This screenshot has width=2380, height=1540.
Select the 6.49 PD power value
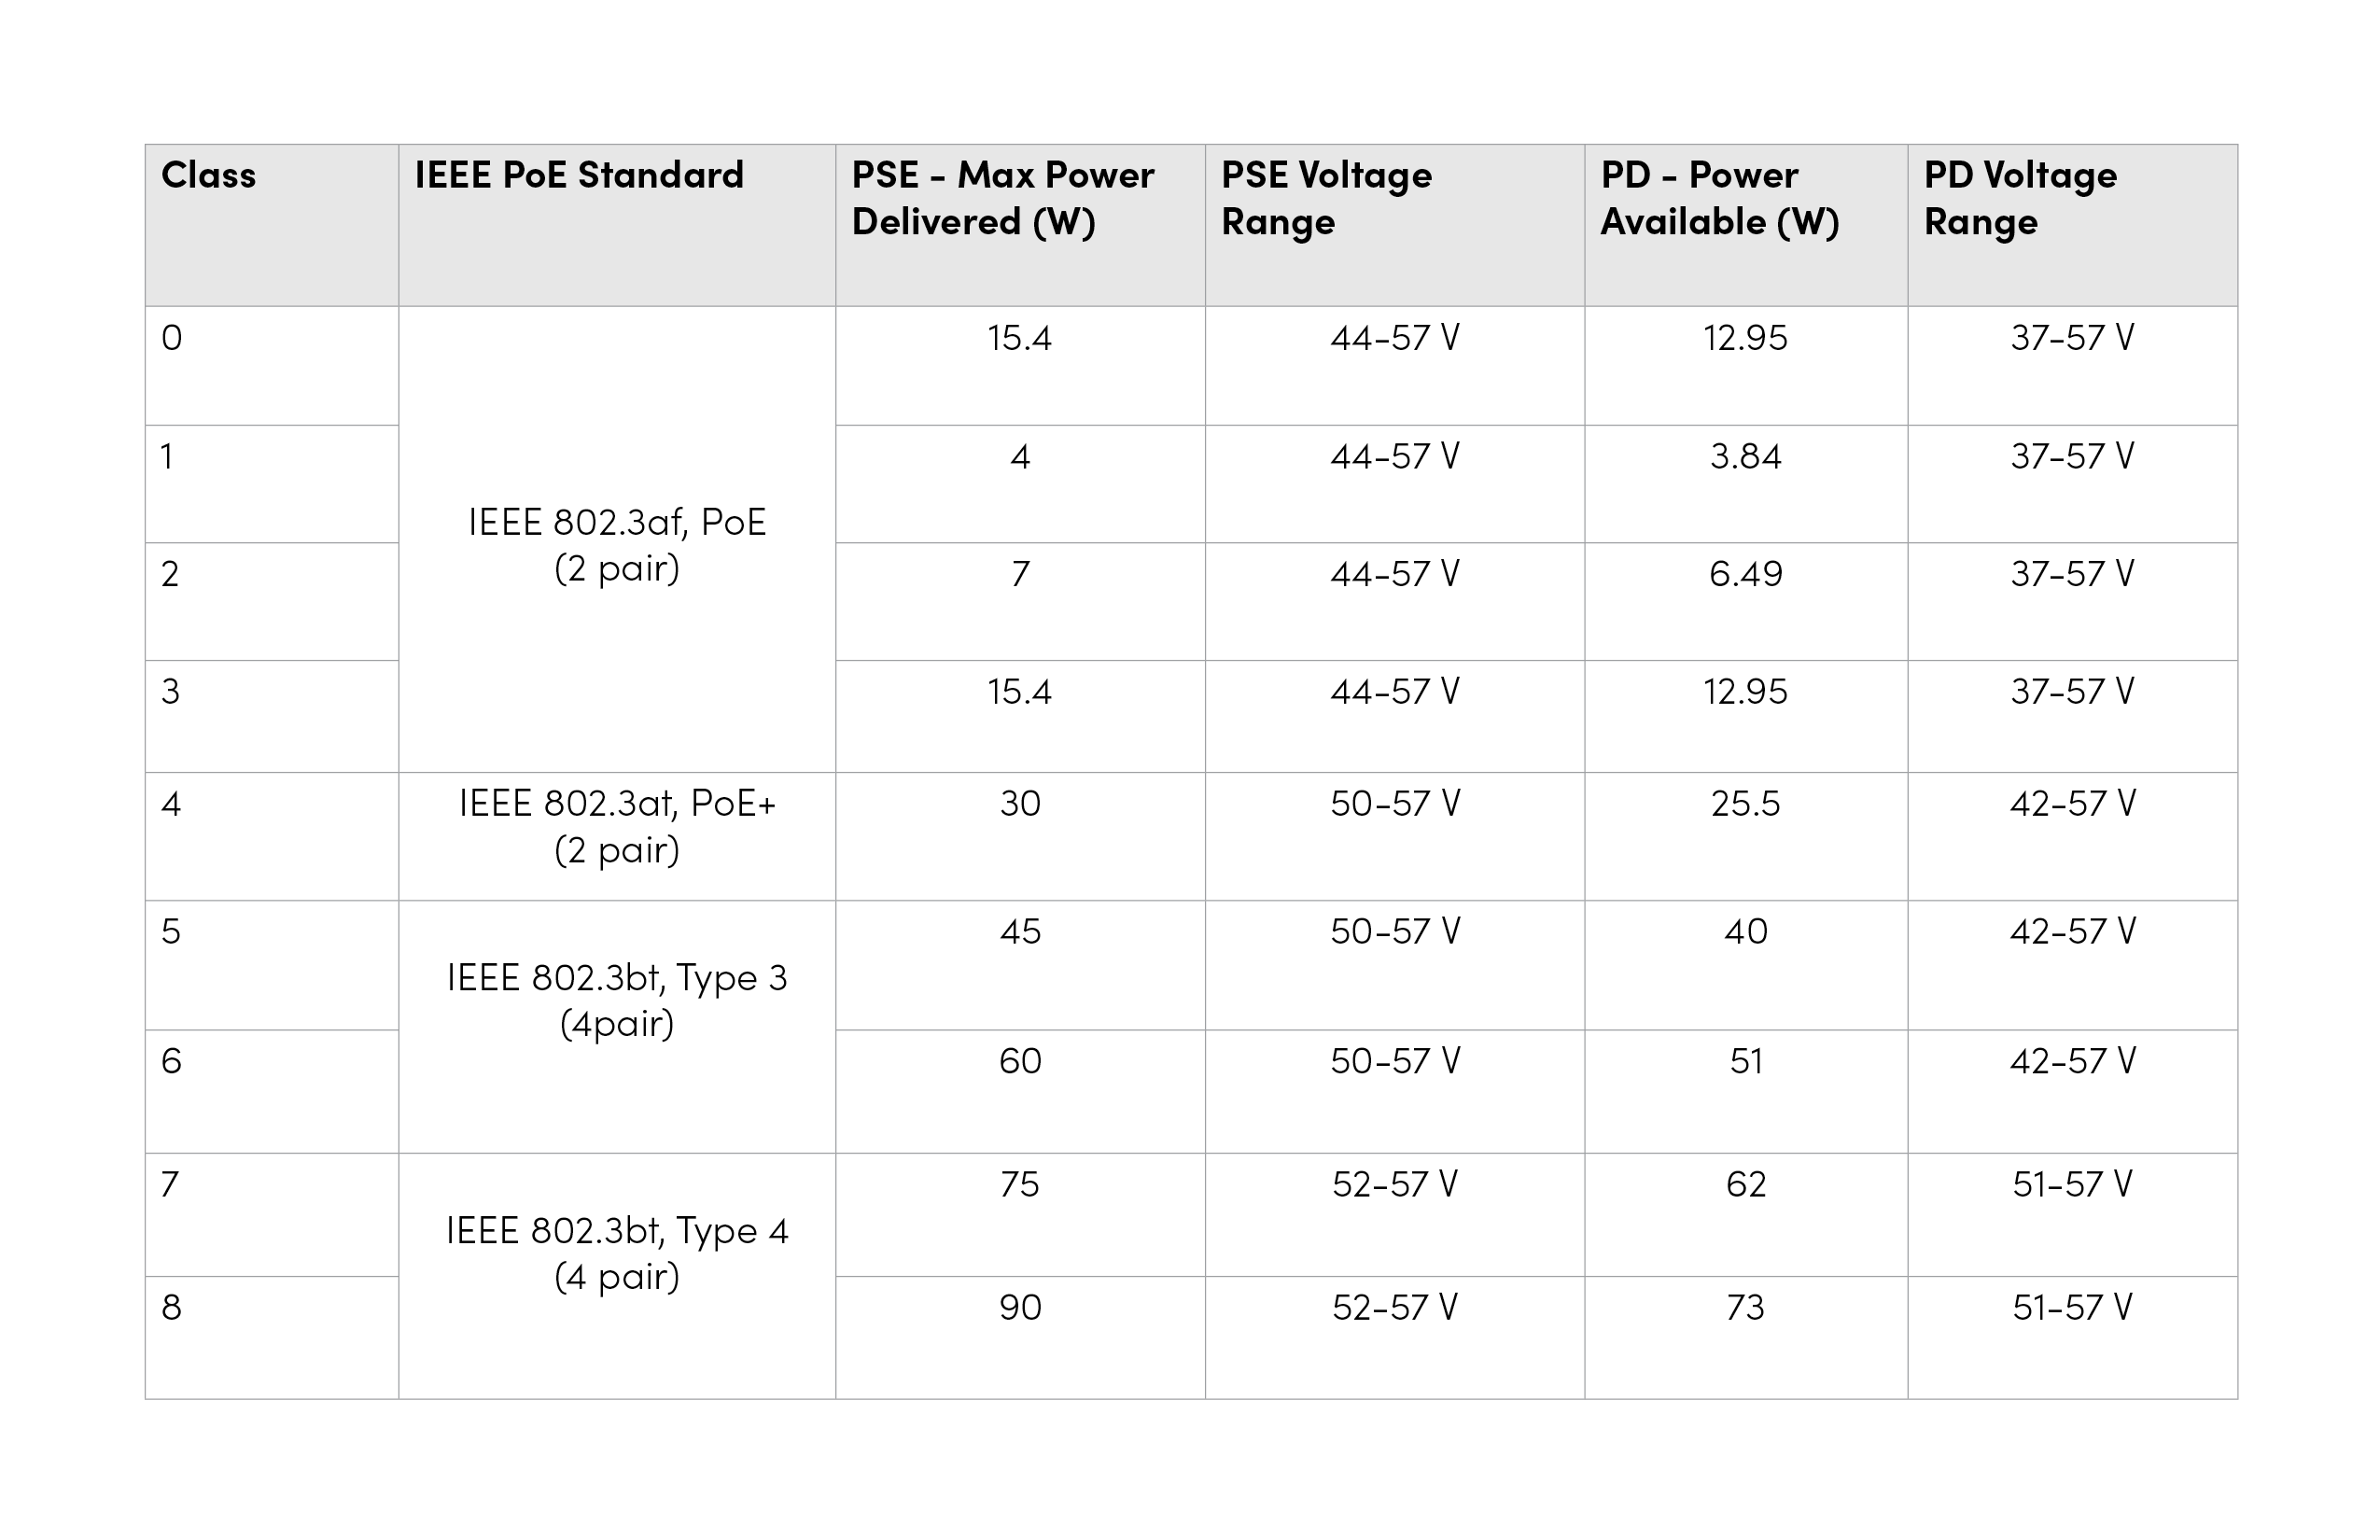[x=1745, y=574]
